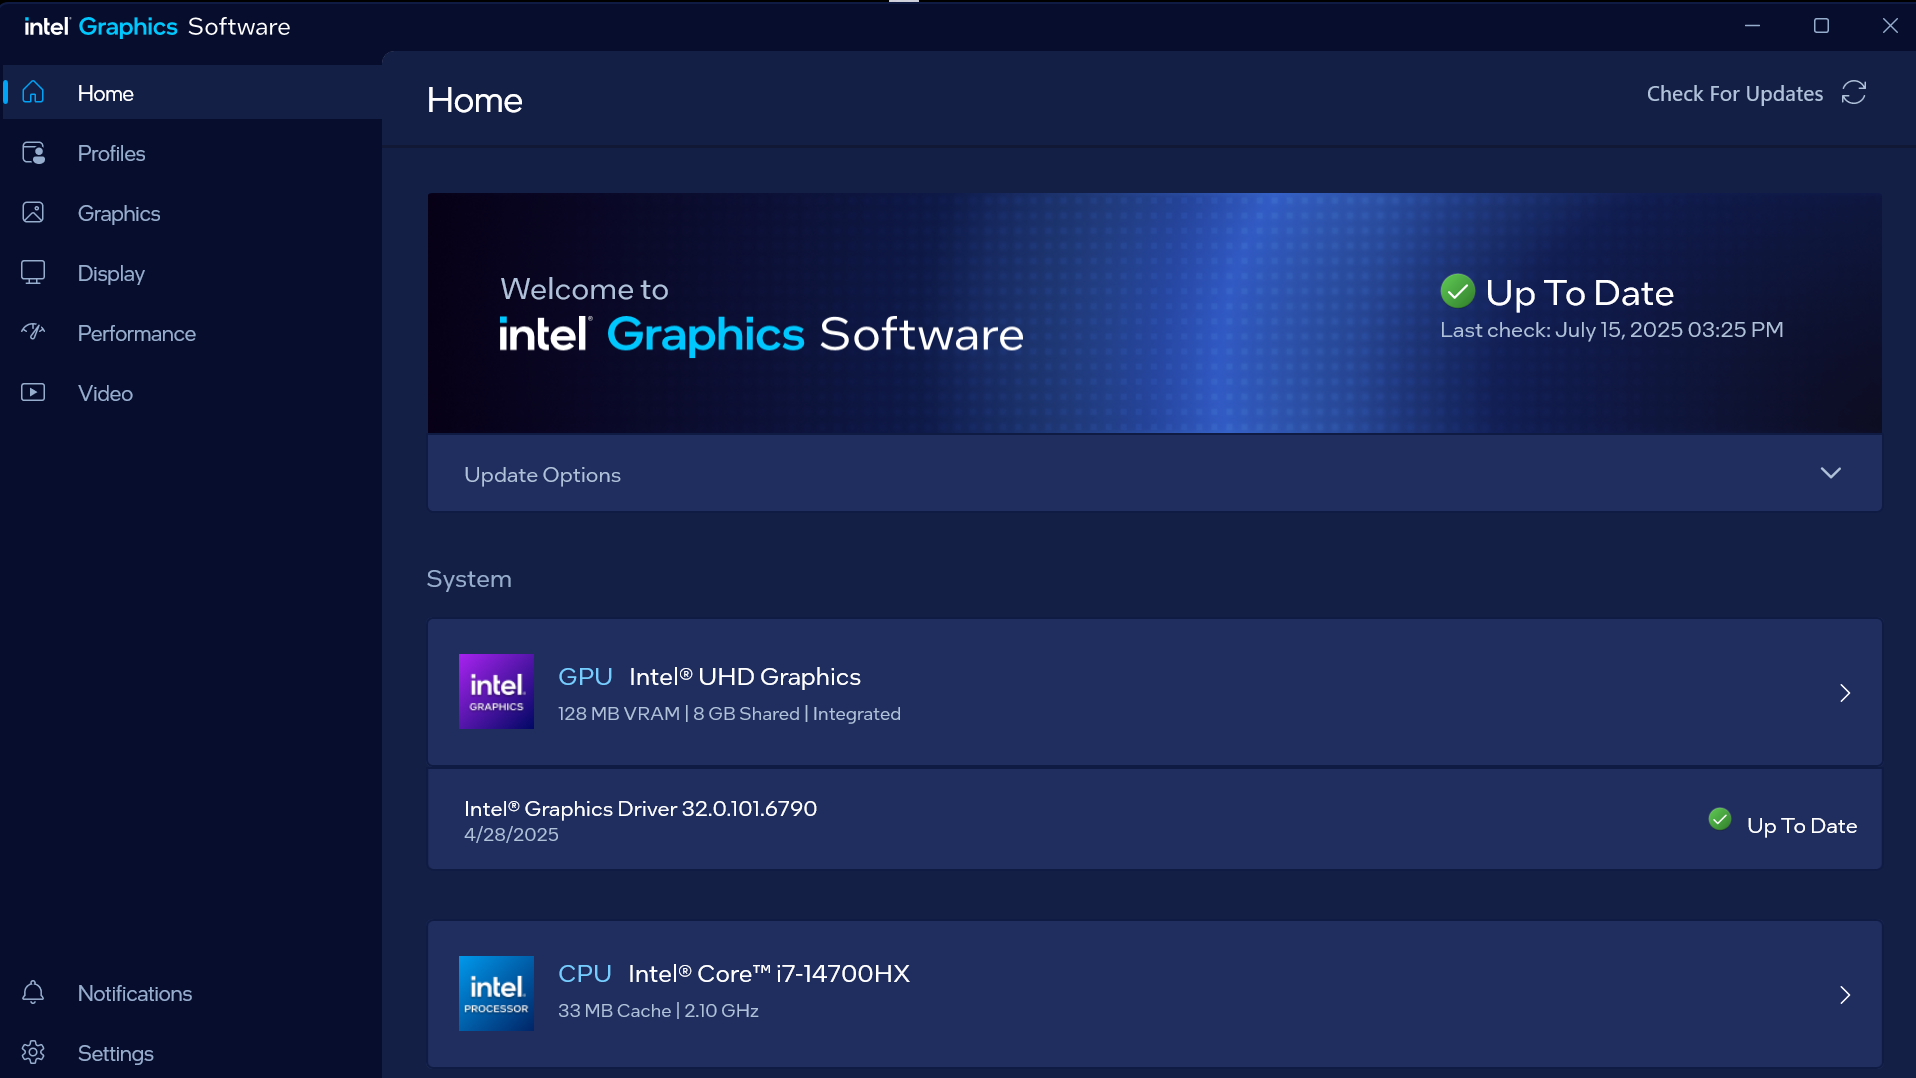Click the 128 MB VRAM specs line
This screenshot has width=1916, height=1078.
click(729, 714)
